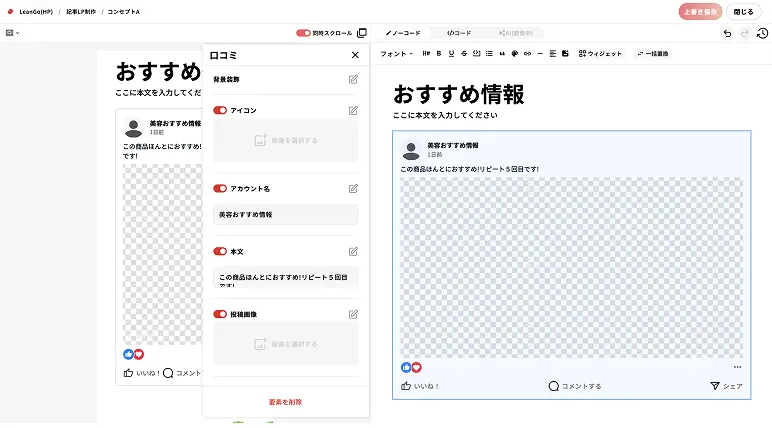Switch to the ノーコード tab
The image size is (772, 428).
coord(403,33)
